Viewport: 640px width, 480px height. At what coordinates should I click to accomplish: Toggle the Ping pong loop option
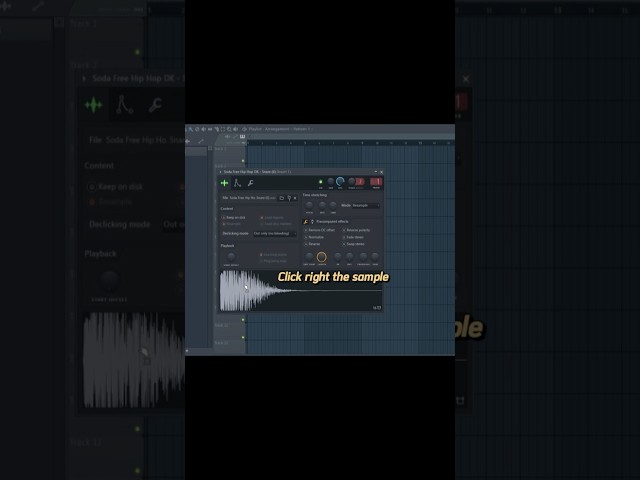(x=273, y=261)
